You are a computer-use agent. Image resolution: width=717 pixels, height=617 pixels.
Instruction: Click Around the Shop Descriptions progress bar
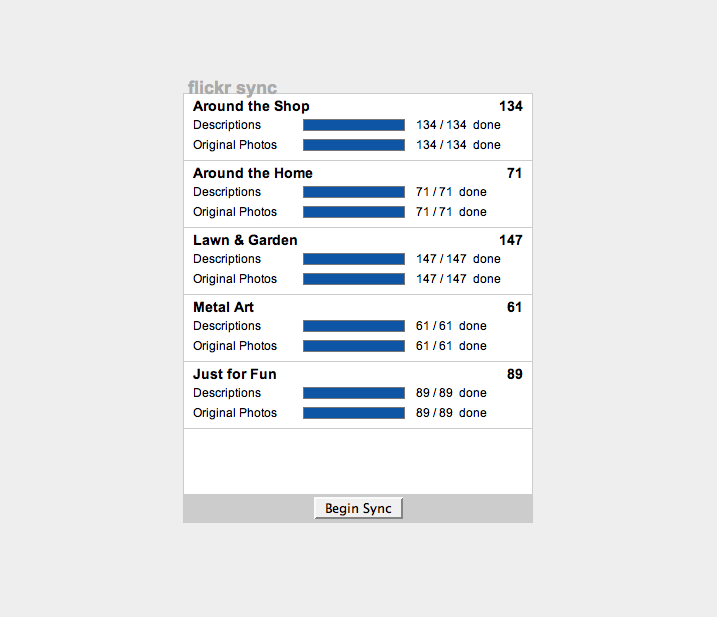tap(354, 125)
